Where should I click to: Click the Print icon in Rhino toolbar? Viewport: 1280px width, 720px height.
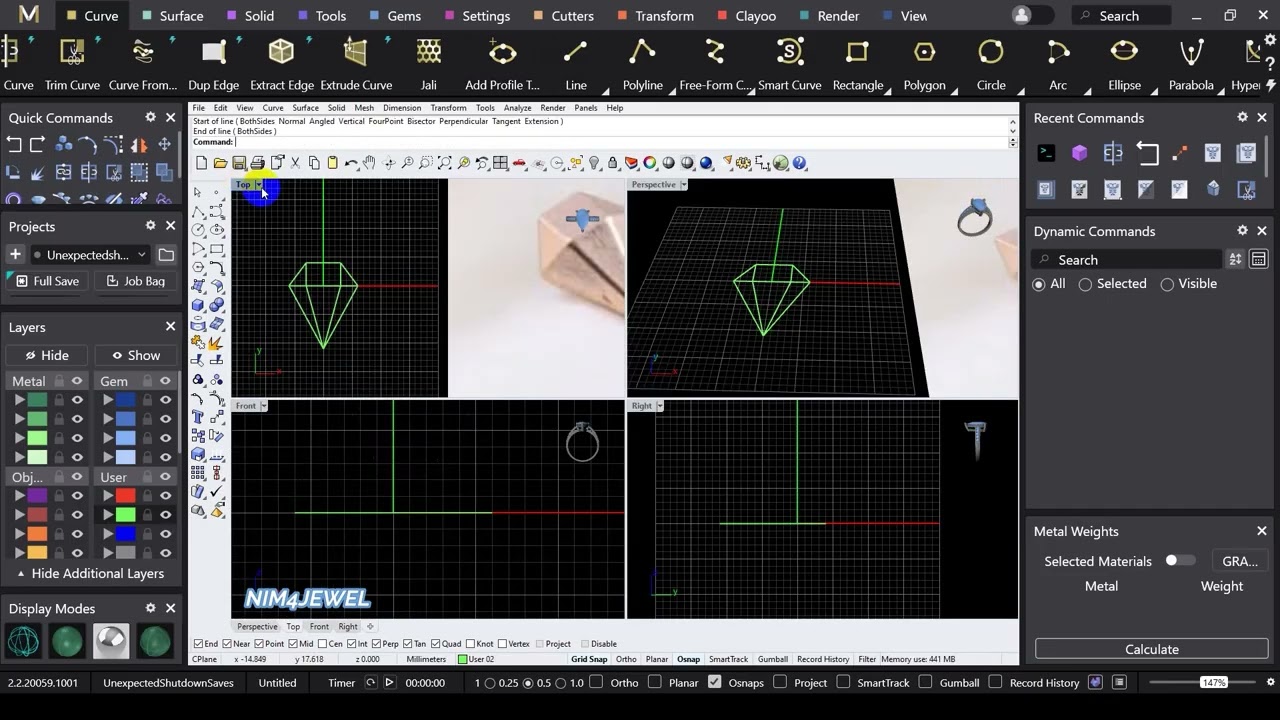(x=258, y=163)
